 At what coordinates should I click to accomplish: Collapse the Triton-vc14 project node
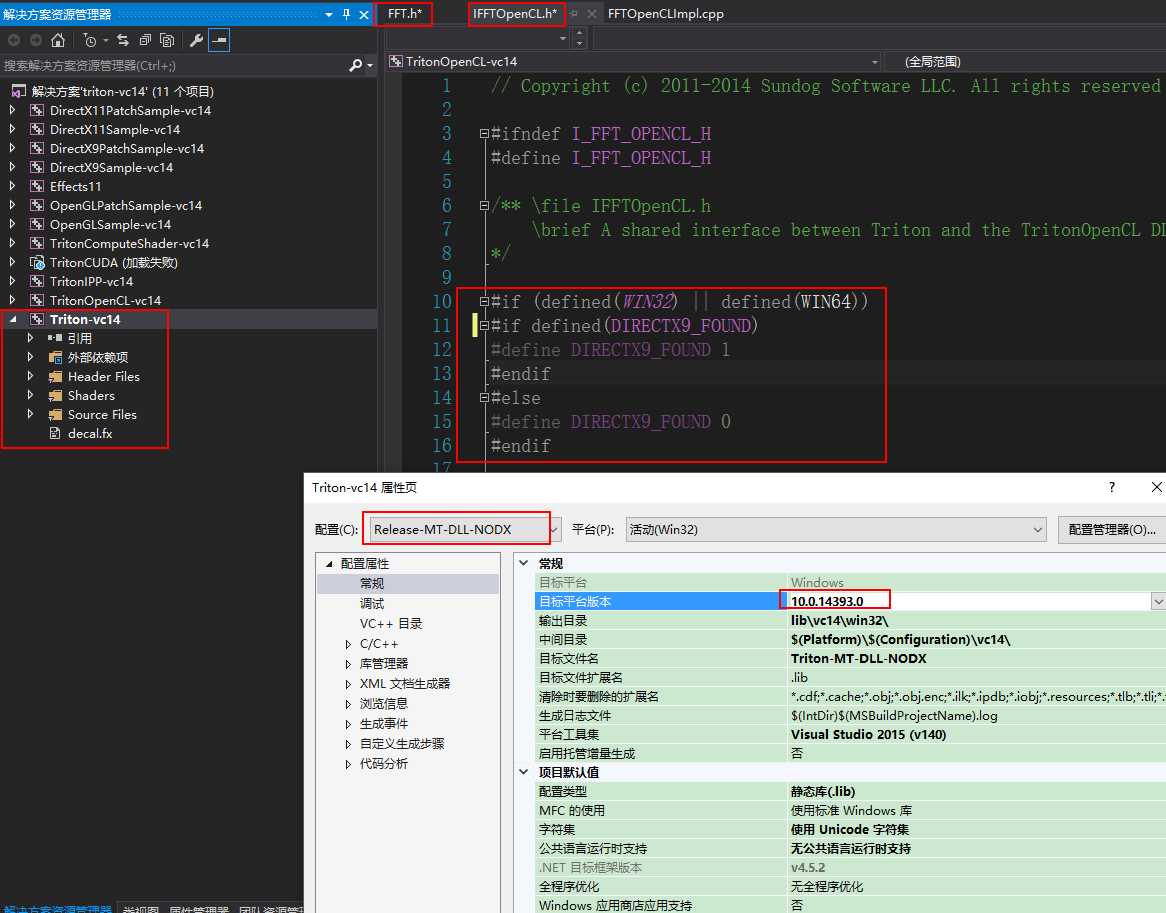(x=12, y=320)
